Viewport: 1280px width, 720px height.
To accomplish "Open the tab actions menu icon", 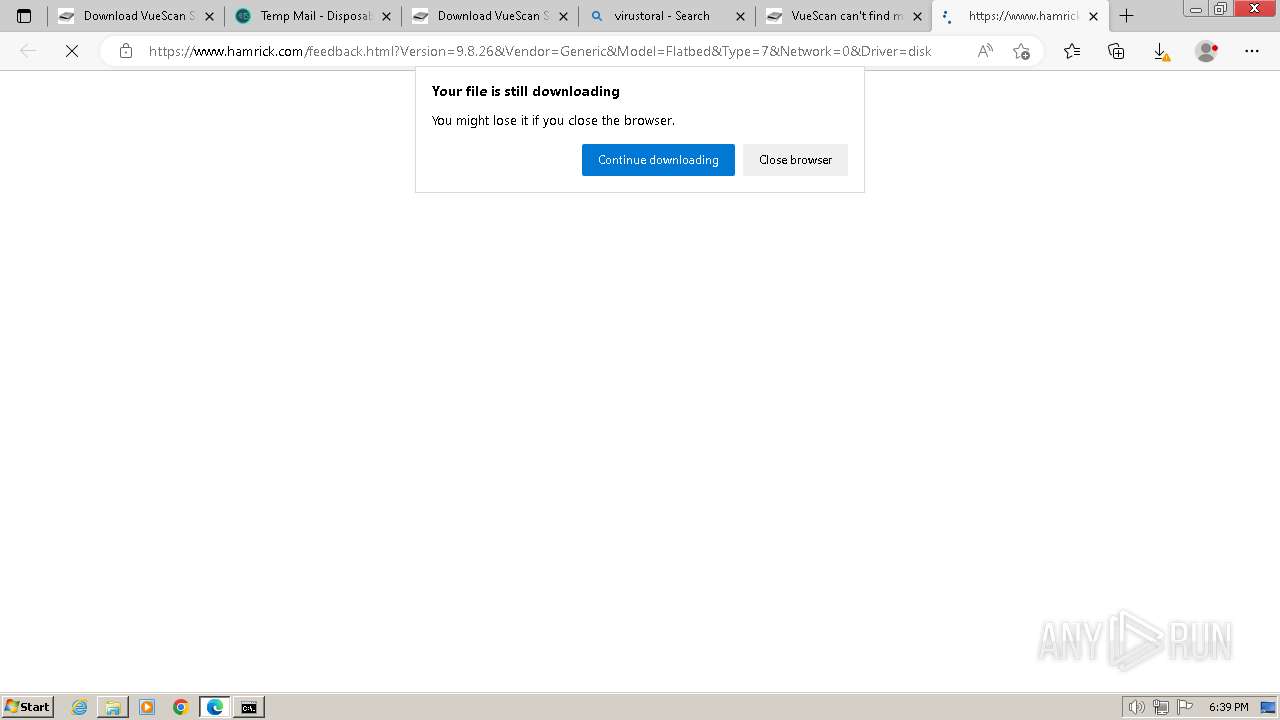I will 24,16.
